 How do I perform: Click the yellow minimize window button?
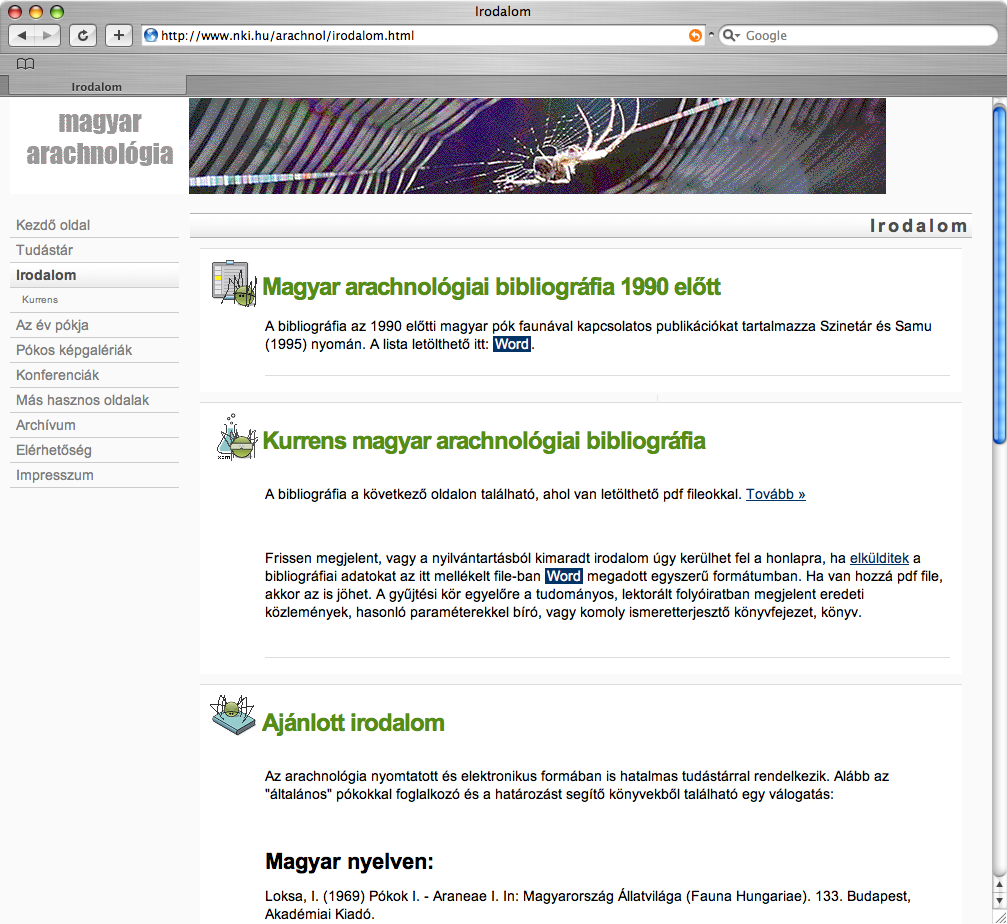tap(36, 12)
